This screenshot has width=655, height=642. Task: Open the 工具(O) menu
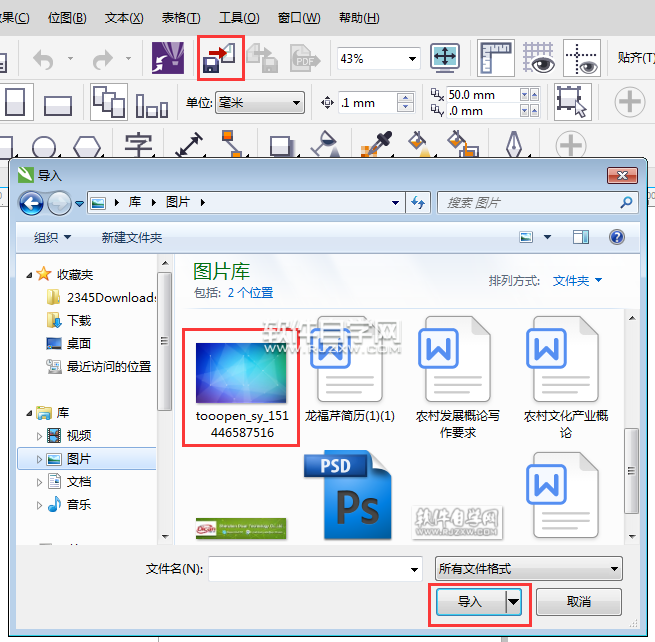(239, 18)
